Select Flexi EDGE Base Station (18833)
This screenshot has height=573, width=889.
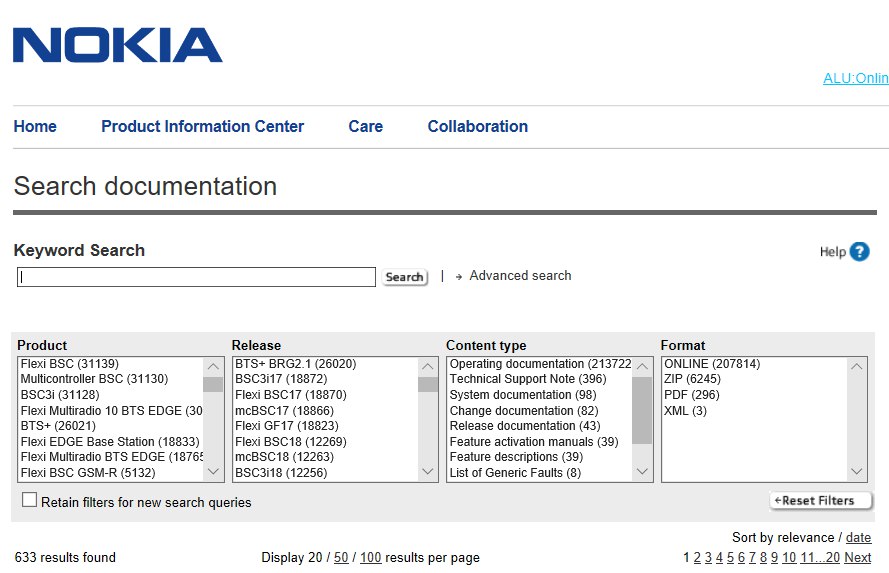(x=110, y=442)
